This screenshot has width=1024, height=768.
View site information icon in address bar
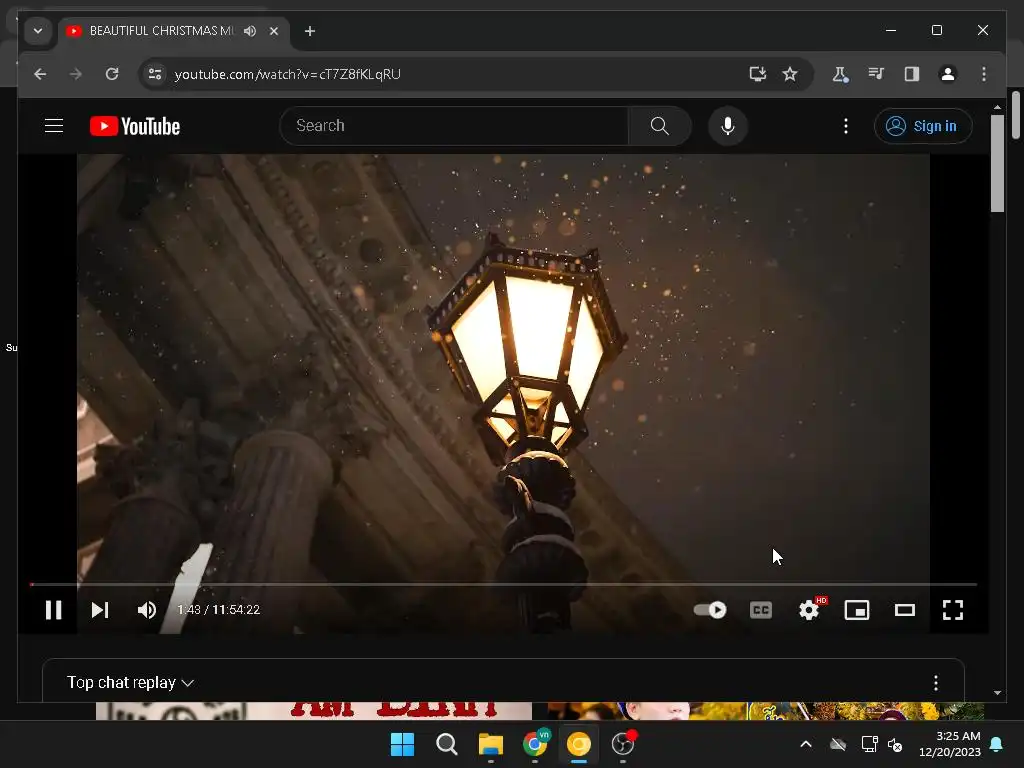155,74
